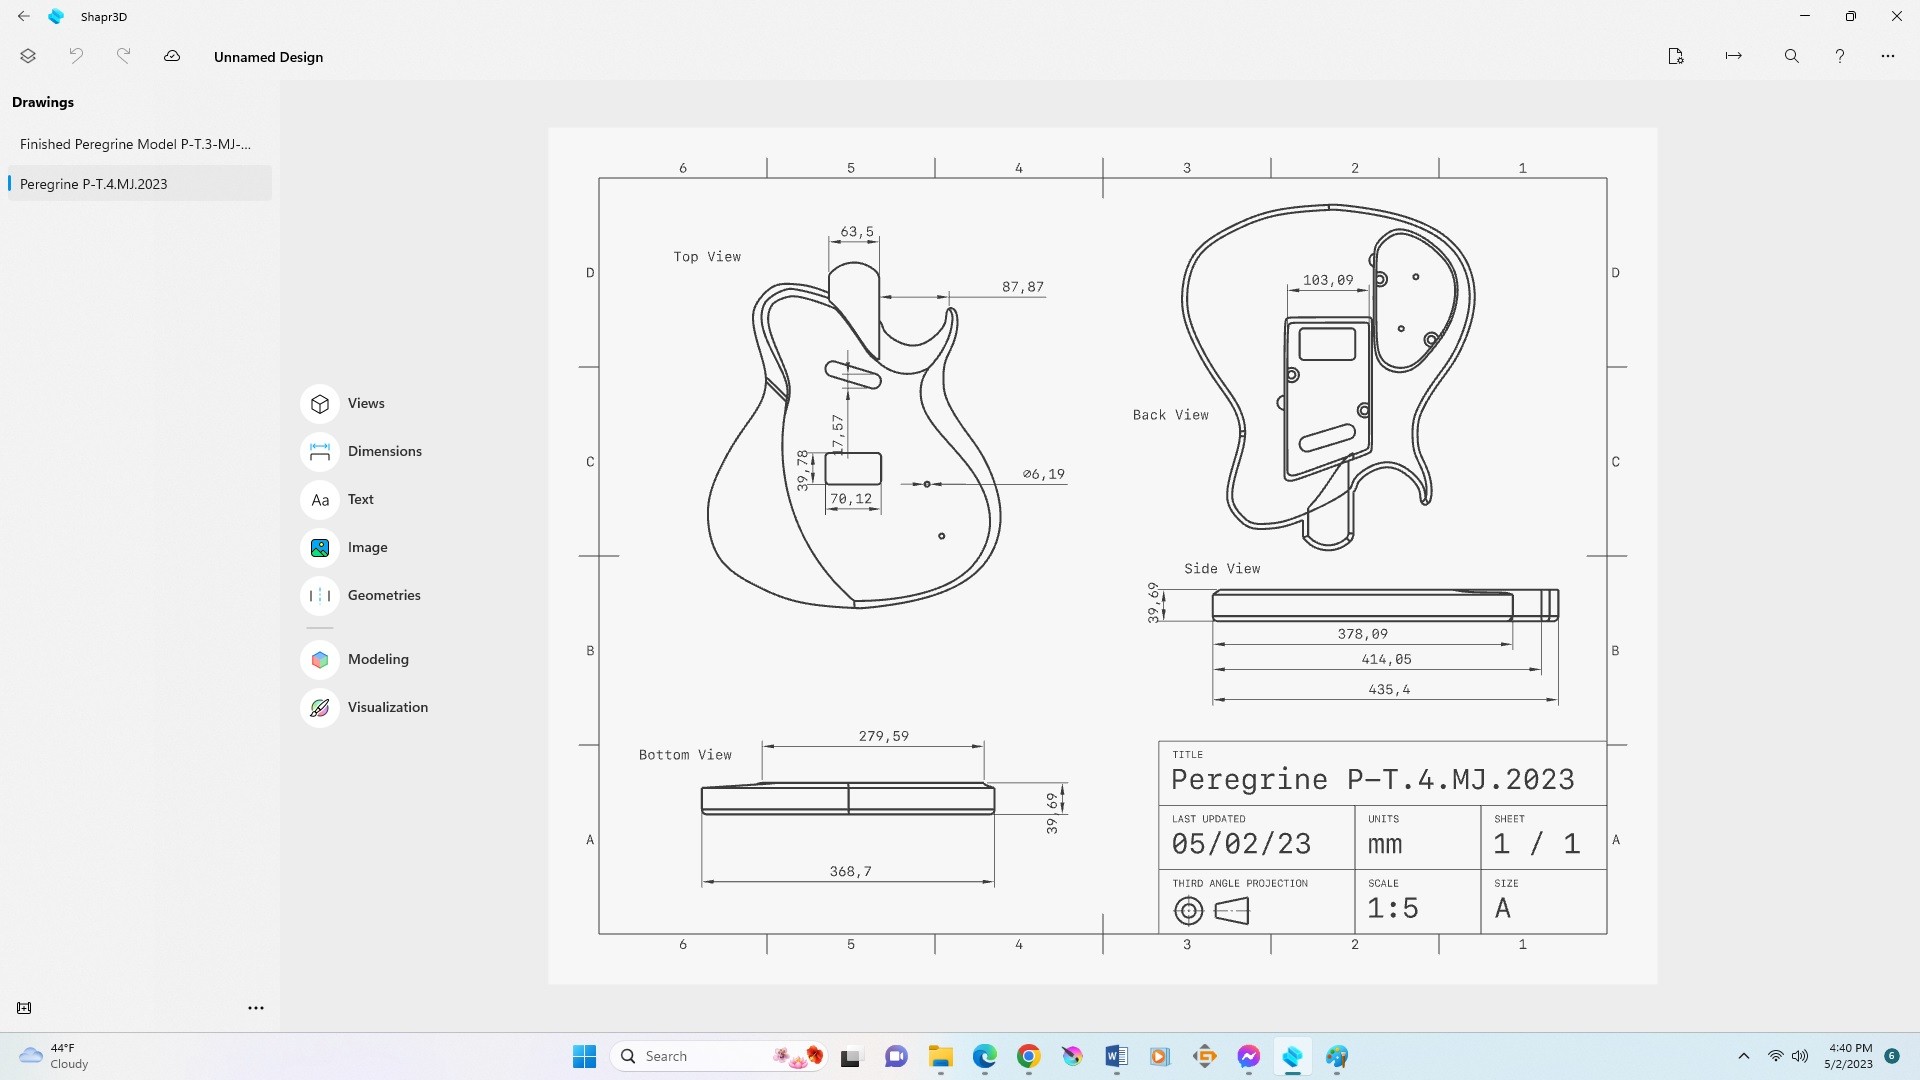Viewport: 1920px width, 1080px height.
Task: Click the export arrow icon
Action: coord(1734,56)
